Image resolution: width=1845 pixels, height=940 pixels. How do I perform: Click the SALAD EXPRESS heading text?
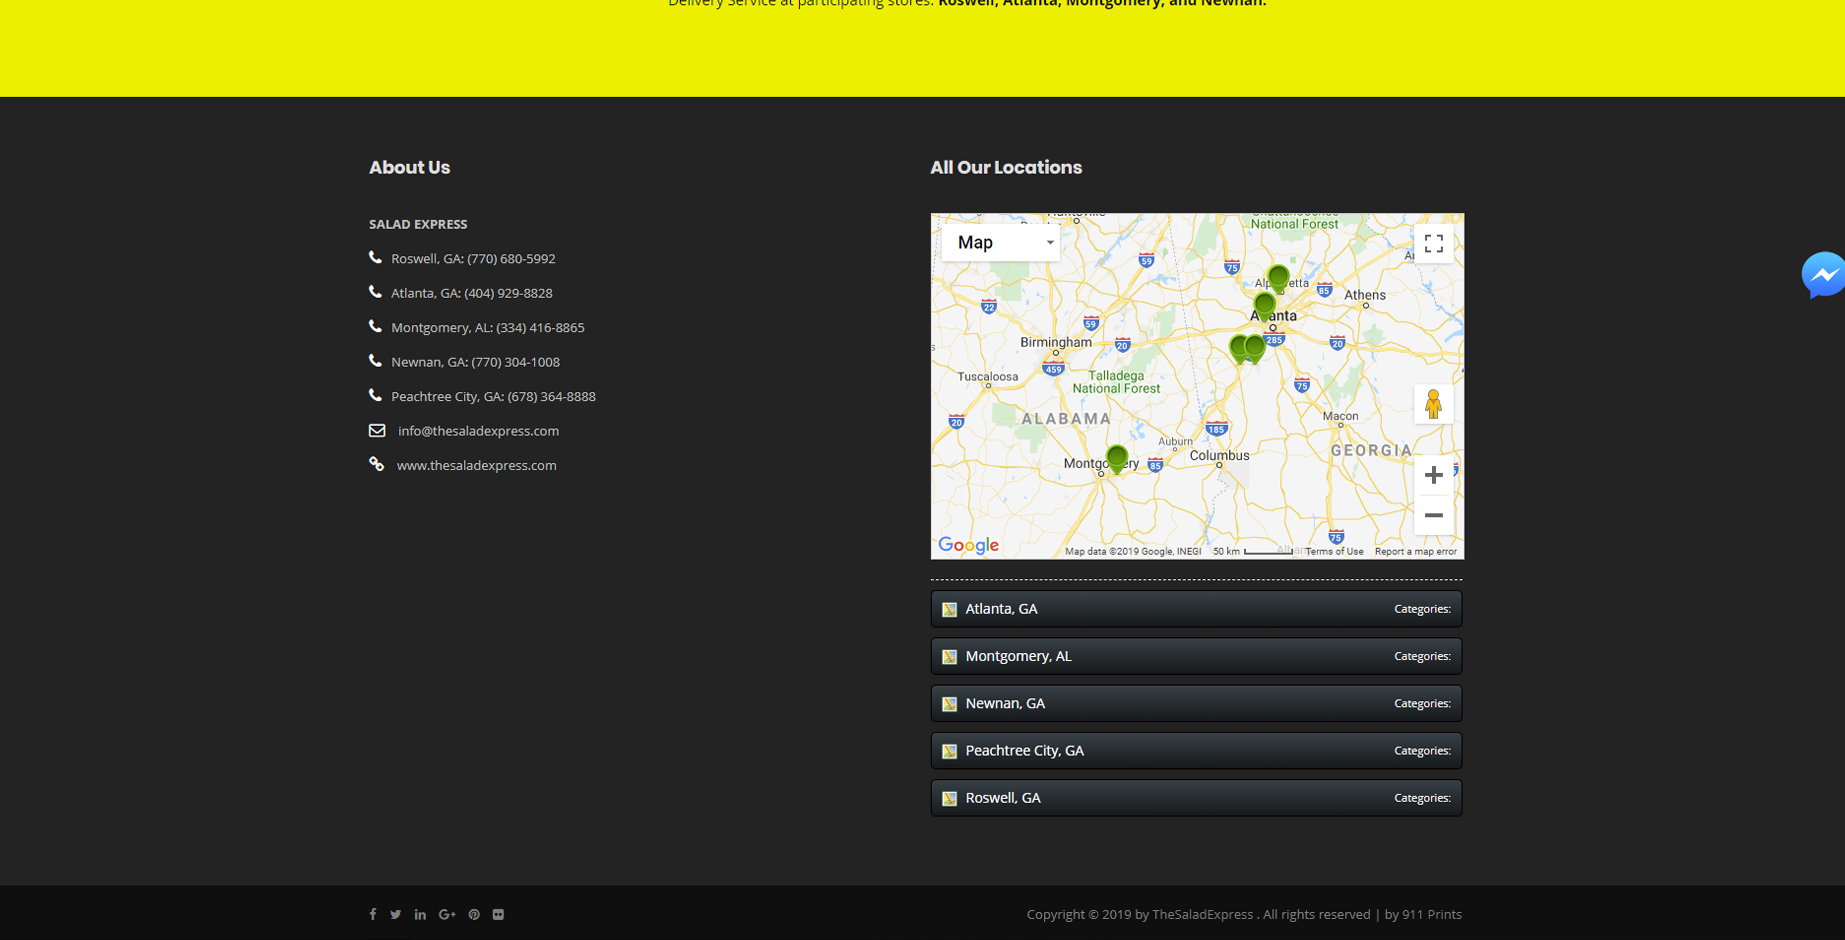418,224
